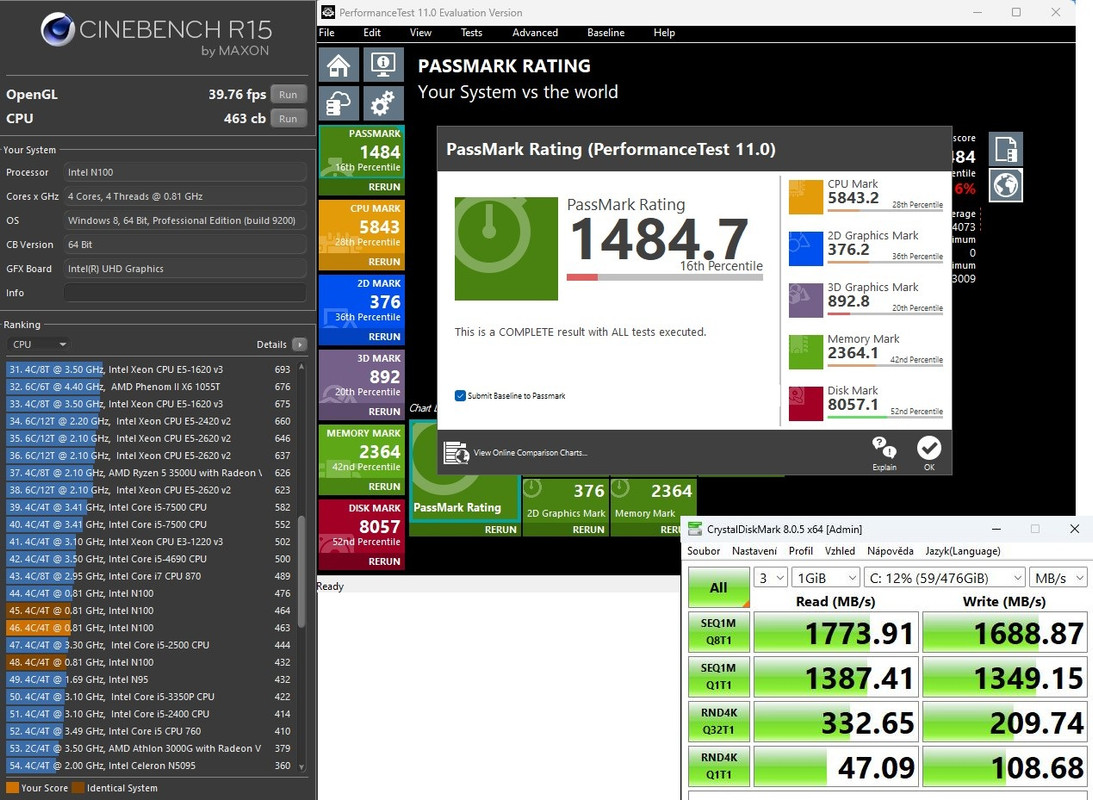Open CrystalDiskMark test count dropdown showing 3

770,578
